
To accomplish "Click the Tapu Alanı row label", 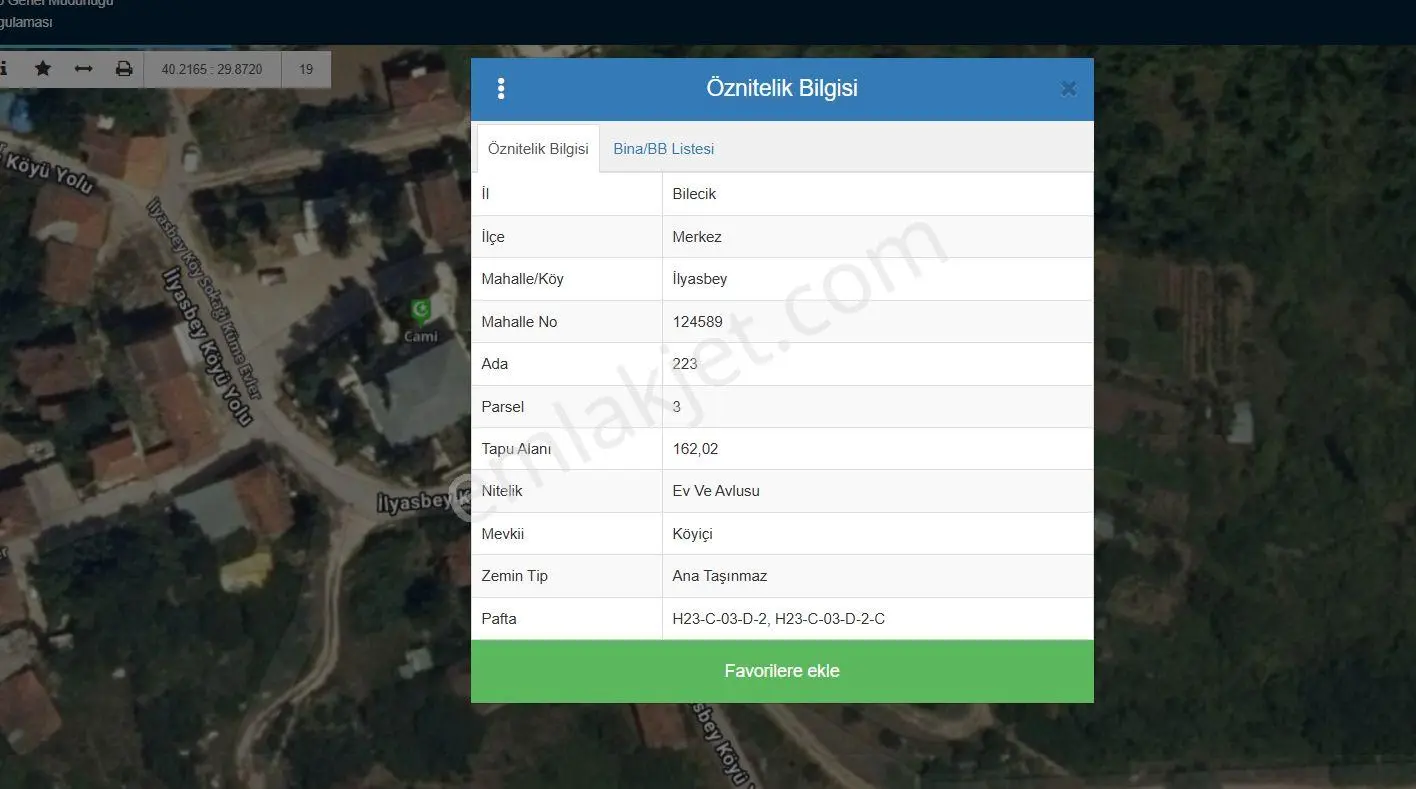I will pos(516,449).
